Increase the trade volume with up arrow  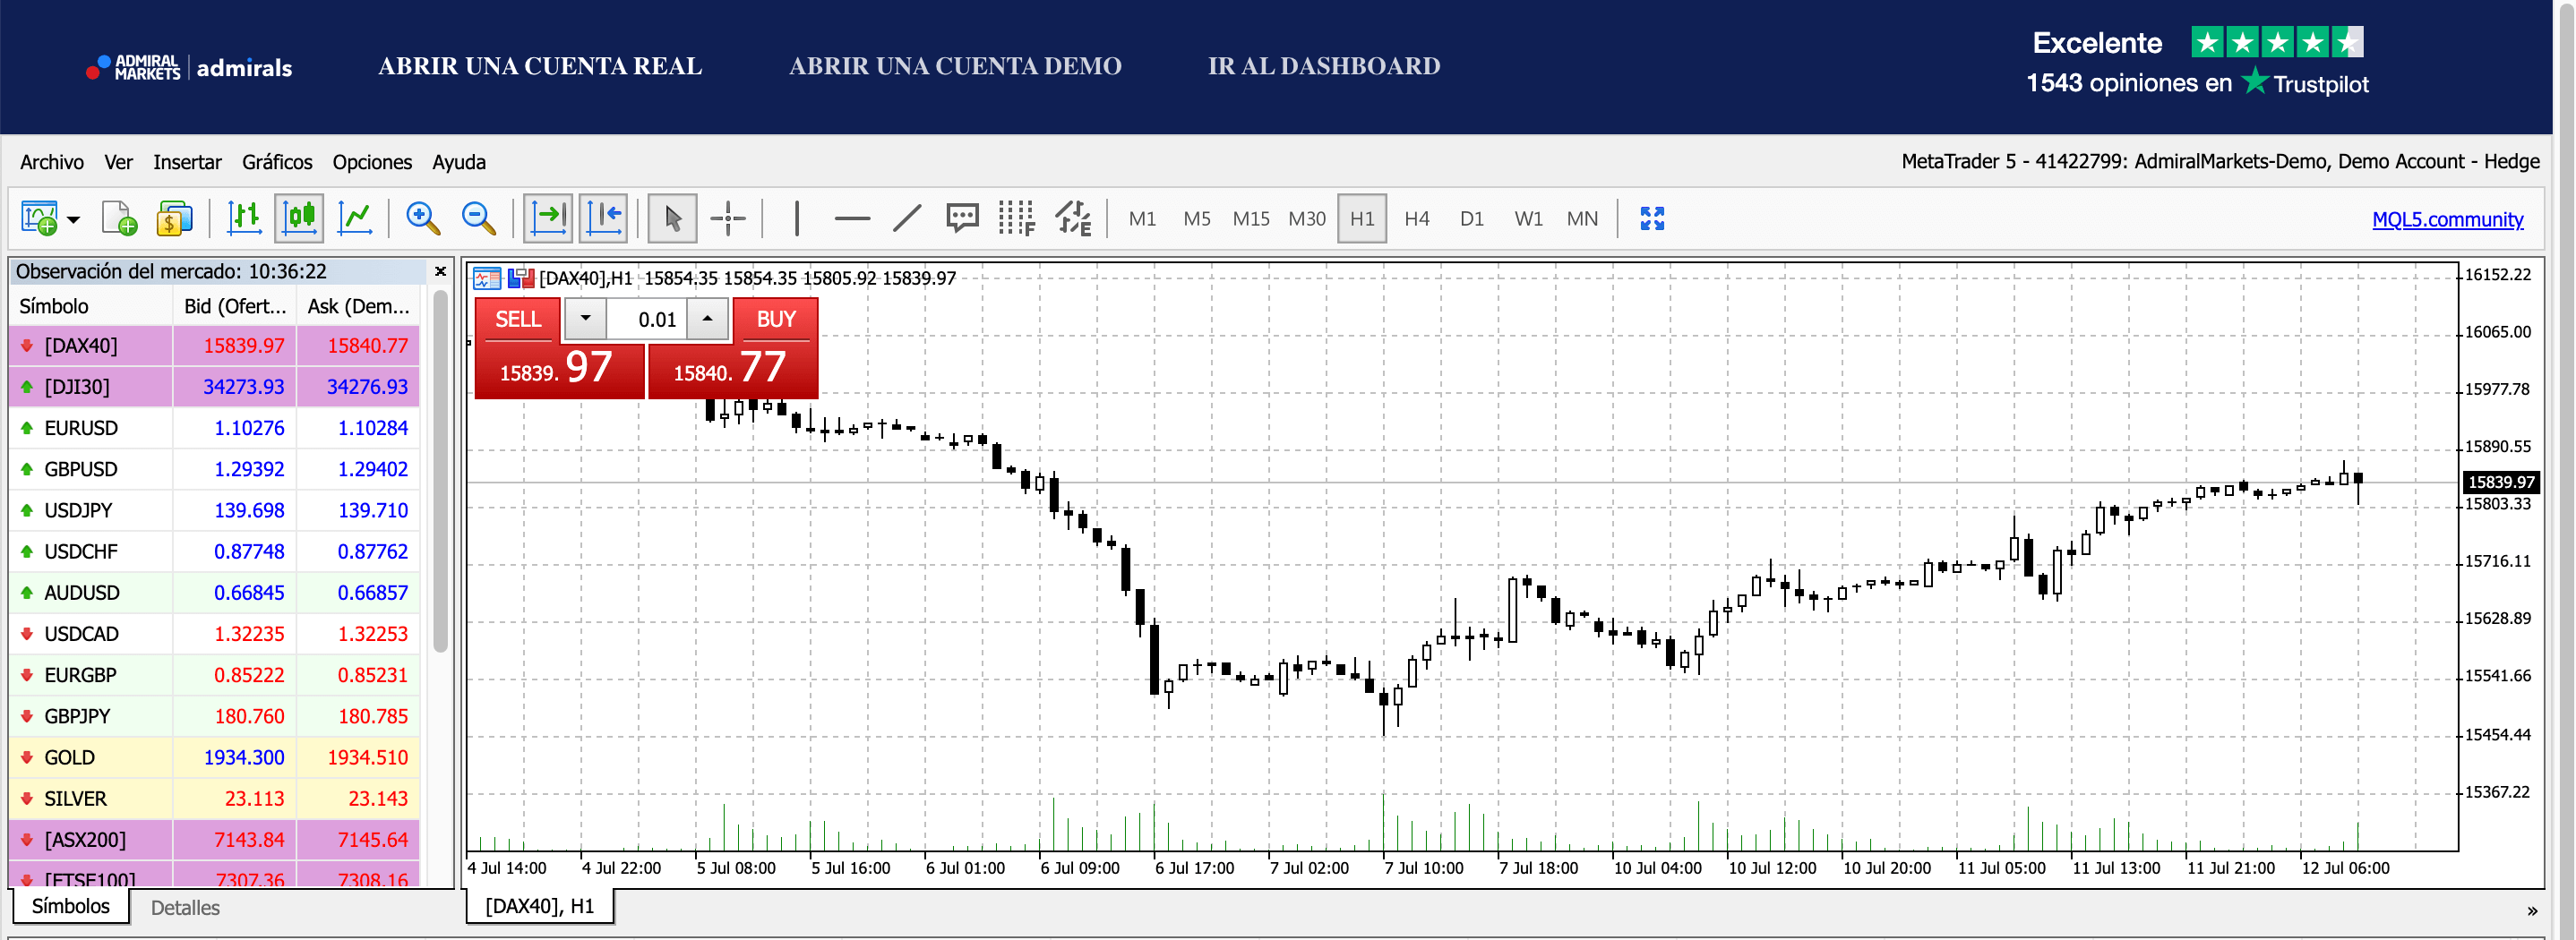707,319
